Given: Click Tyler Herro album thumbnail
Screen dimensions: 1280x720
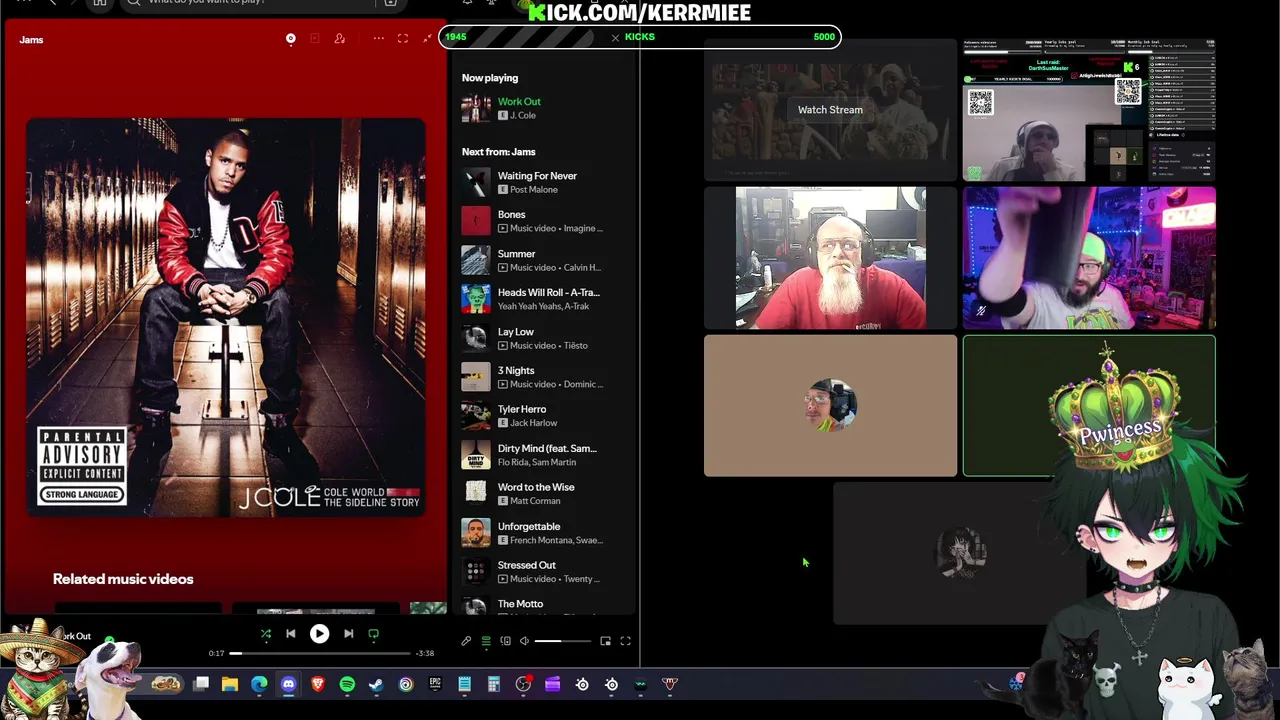Looking at the screenshot, I should (x=476, y=416).
